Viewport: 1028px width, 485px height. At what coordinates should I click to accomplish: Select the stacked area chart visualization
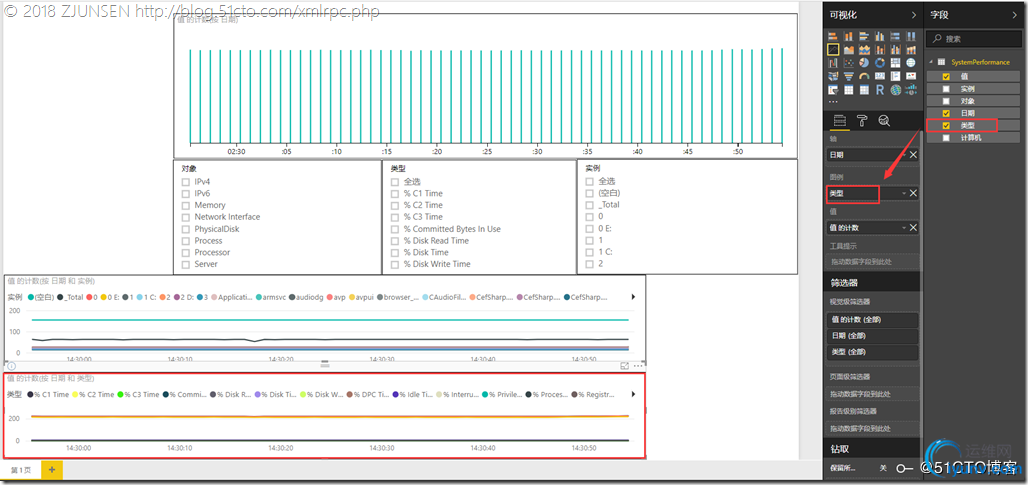tap(864, 49)
